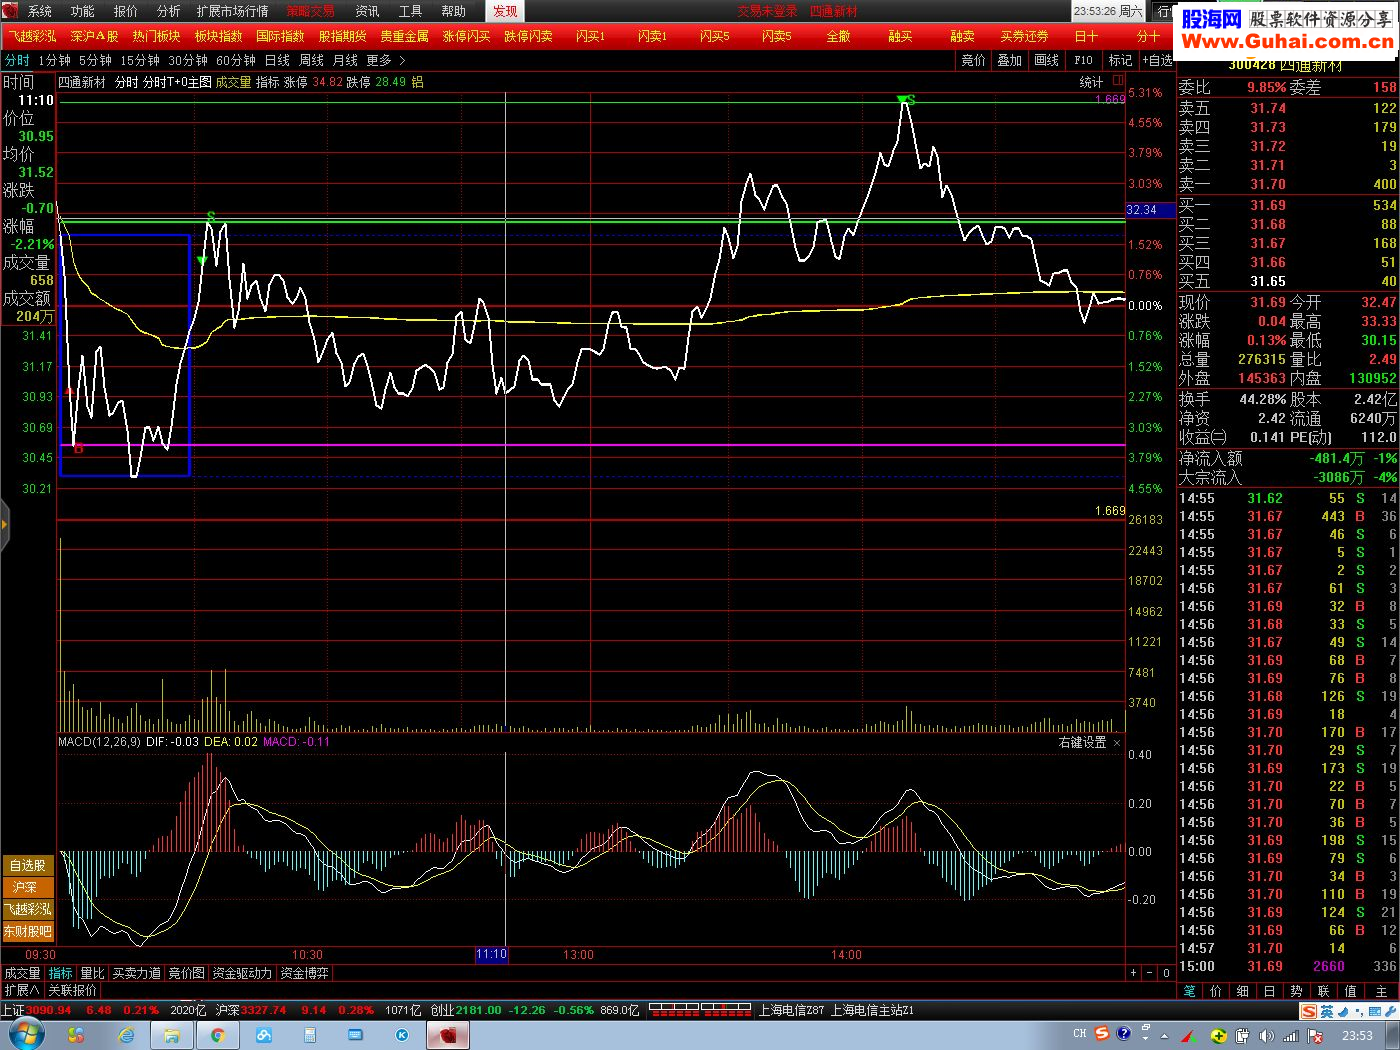Switch to the 发现 tab
Screen dimensions: 1400x1050
click(505, 11)
